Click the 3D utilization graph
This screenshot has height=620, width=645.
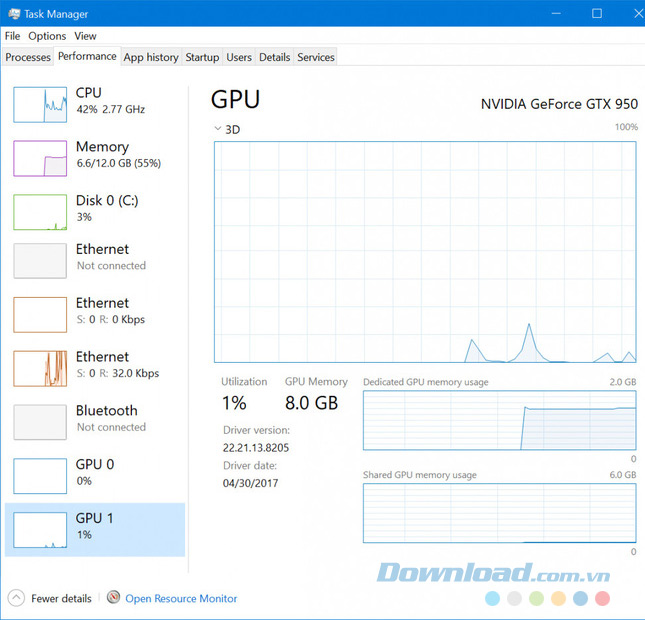[425, 252]
